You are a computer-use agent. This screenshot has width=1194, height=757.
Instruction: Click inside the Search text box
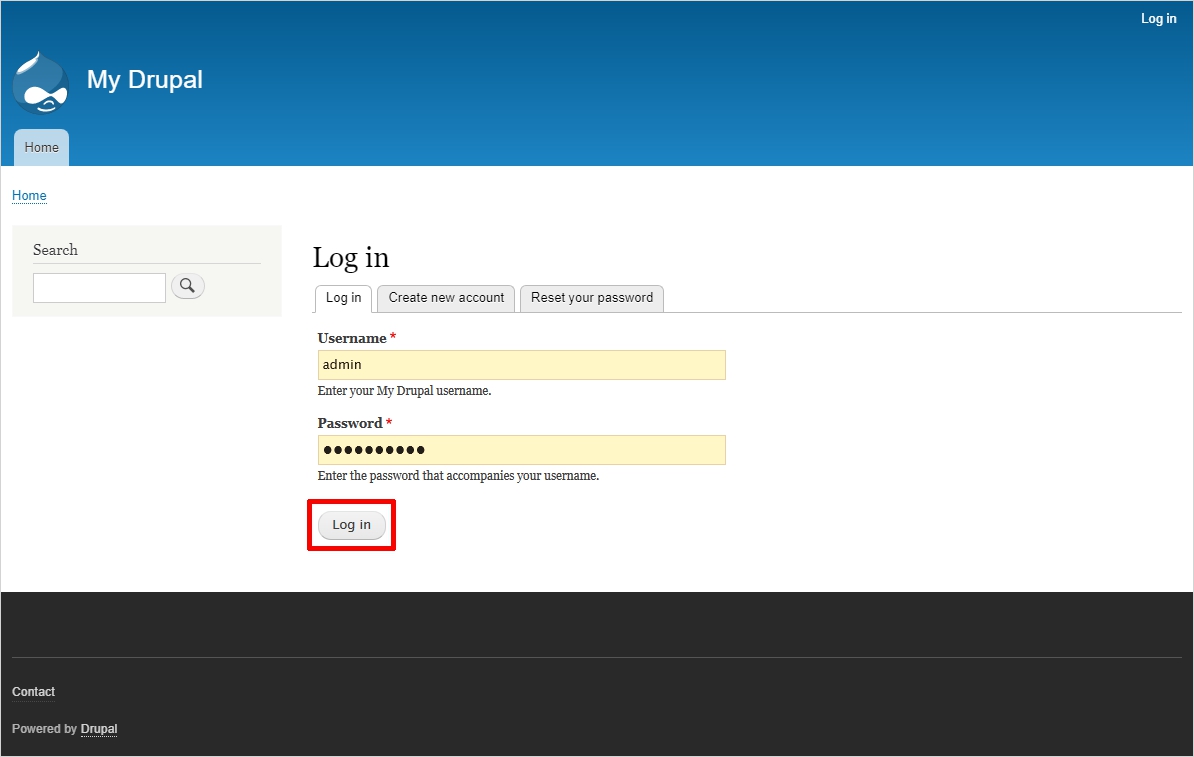click(x=99, y=288)
